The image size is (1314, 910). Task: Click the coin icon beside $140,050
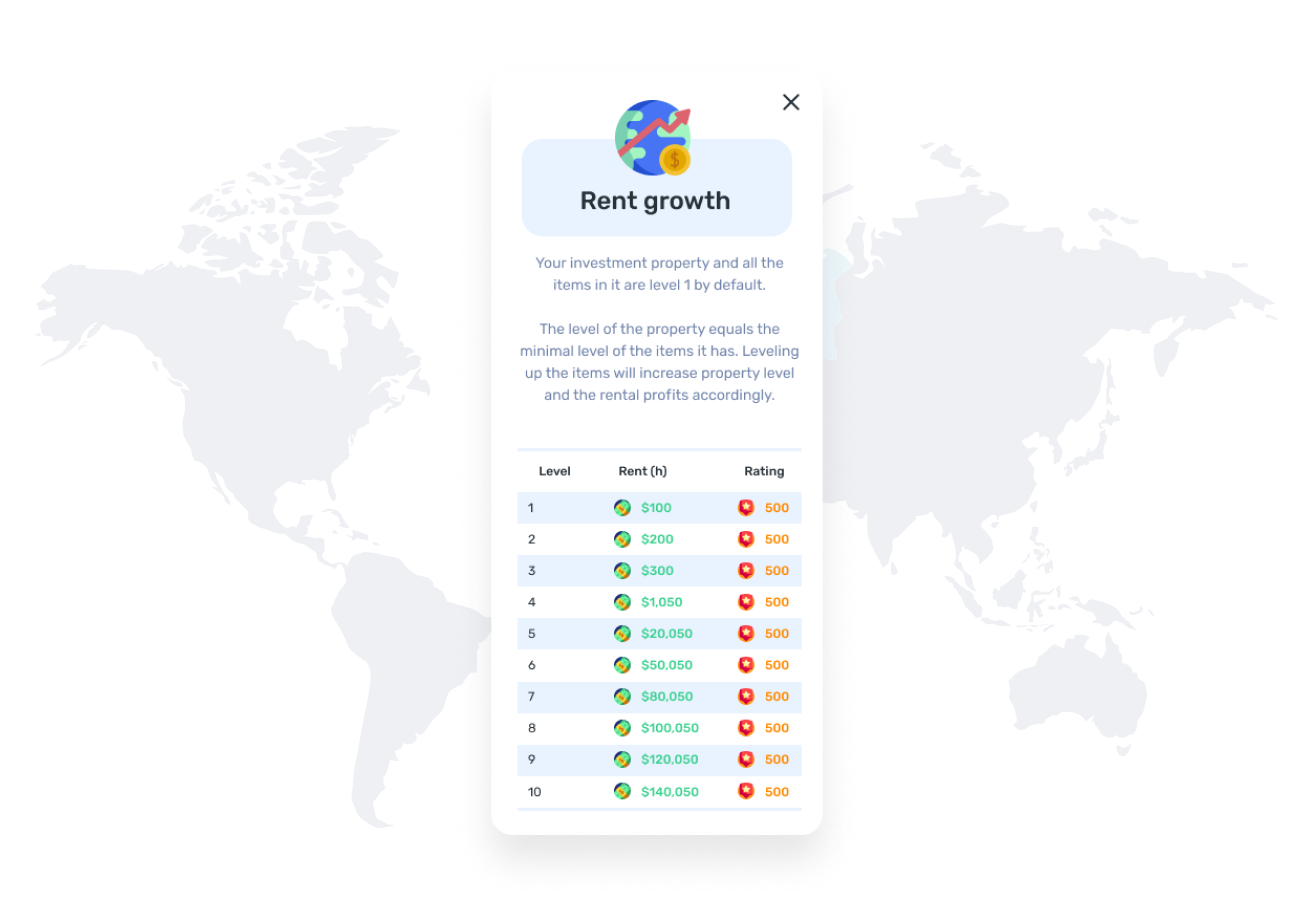click(622, 791)
